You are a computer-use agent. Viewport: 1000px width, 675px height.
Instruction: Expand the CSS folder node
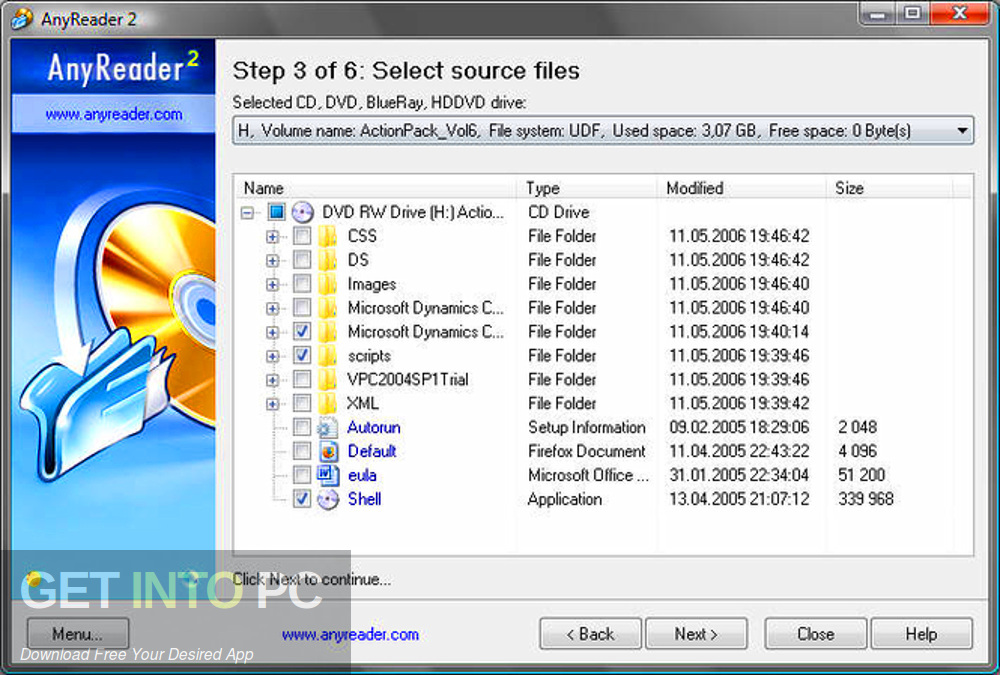point(272,237)
